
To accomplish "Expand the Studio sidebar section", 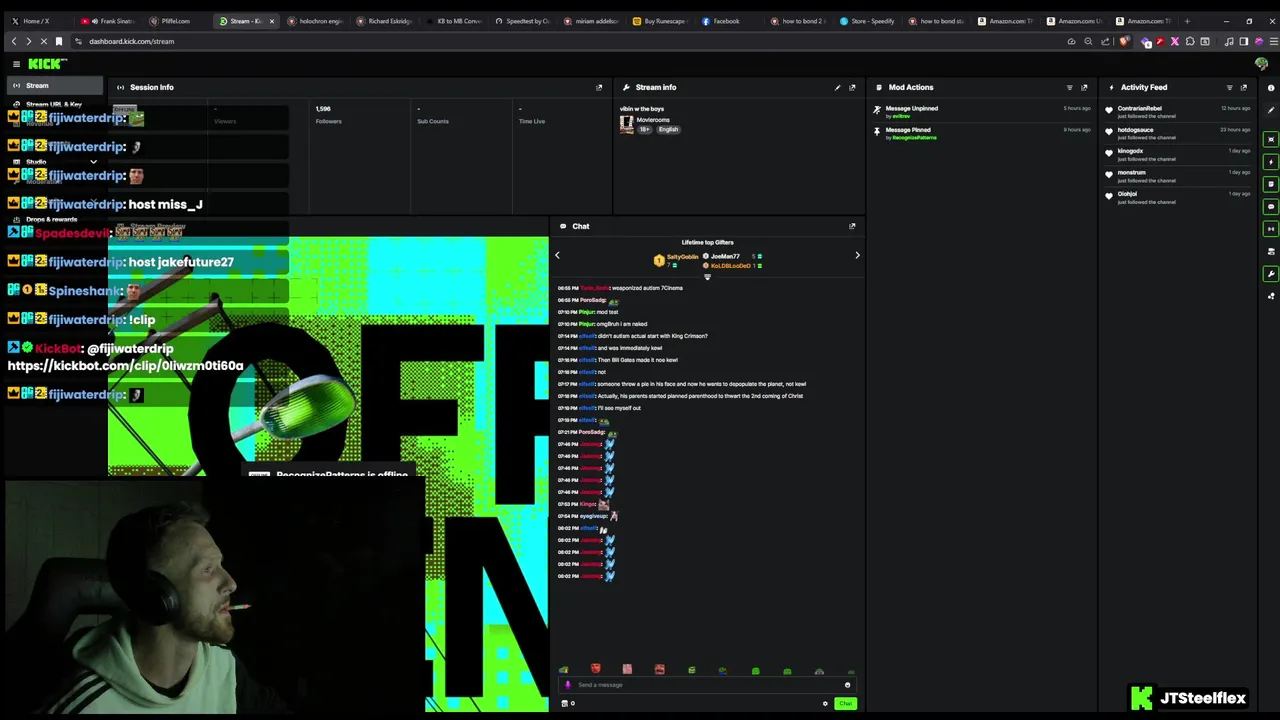I will (93, 162).
